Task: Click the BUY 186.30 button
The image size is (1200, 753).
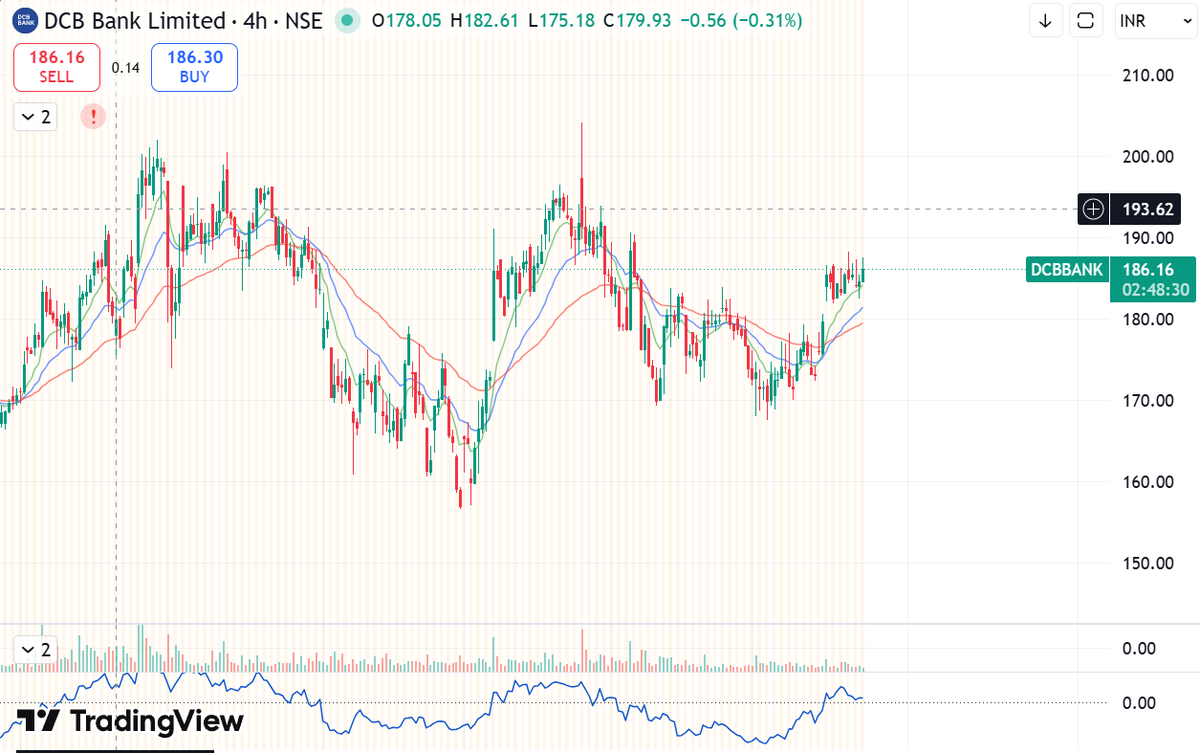Action: [x=194, y=67]
